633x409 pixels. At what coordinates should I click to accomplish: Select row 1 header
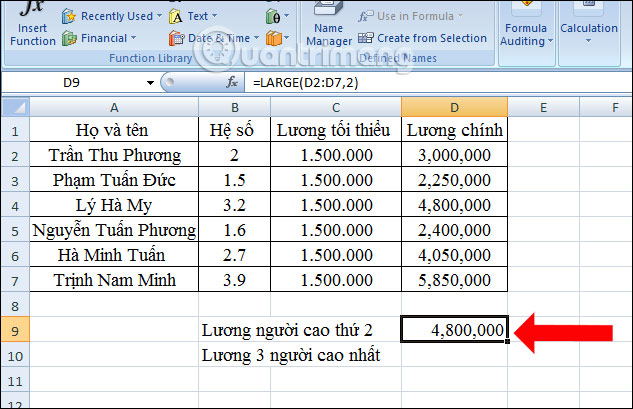[15, 130]
